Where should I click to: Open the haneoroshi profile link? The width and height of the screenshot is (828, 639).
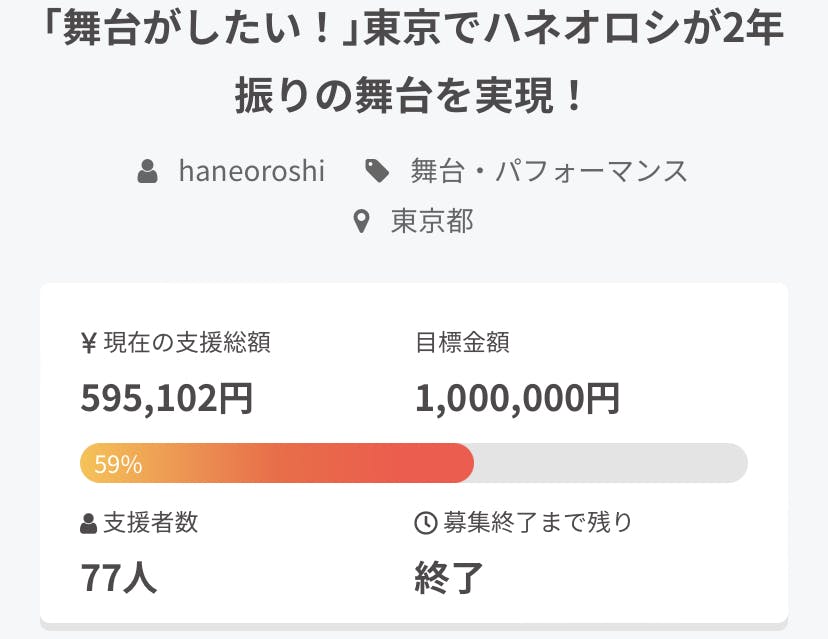(251, 171)
